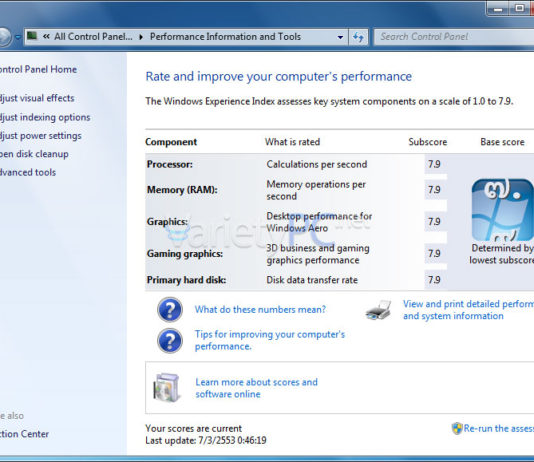Click the Component column header
Image resolution: width=534 pixels, height=462 pixels.
pos(171,142)
